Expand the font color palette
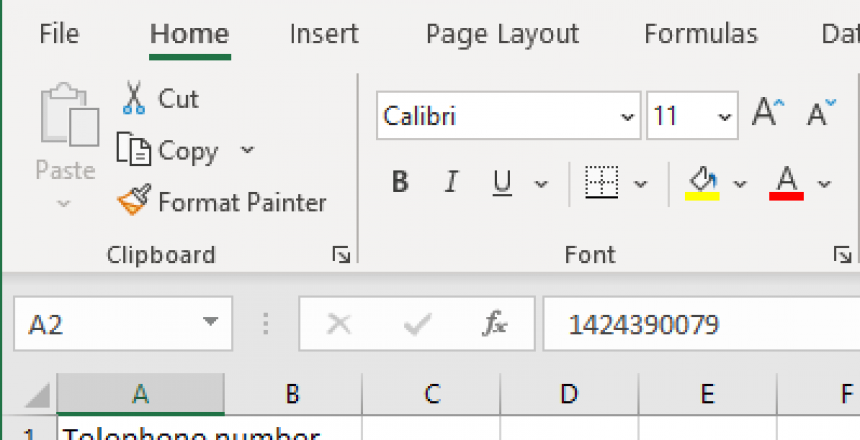This screenshot has width=860, height=440. pos(824,183)
